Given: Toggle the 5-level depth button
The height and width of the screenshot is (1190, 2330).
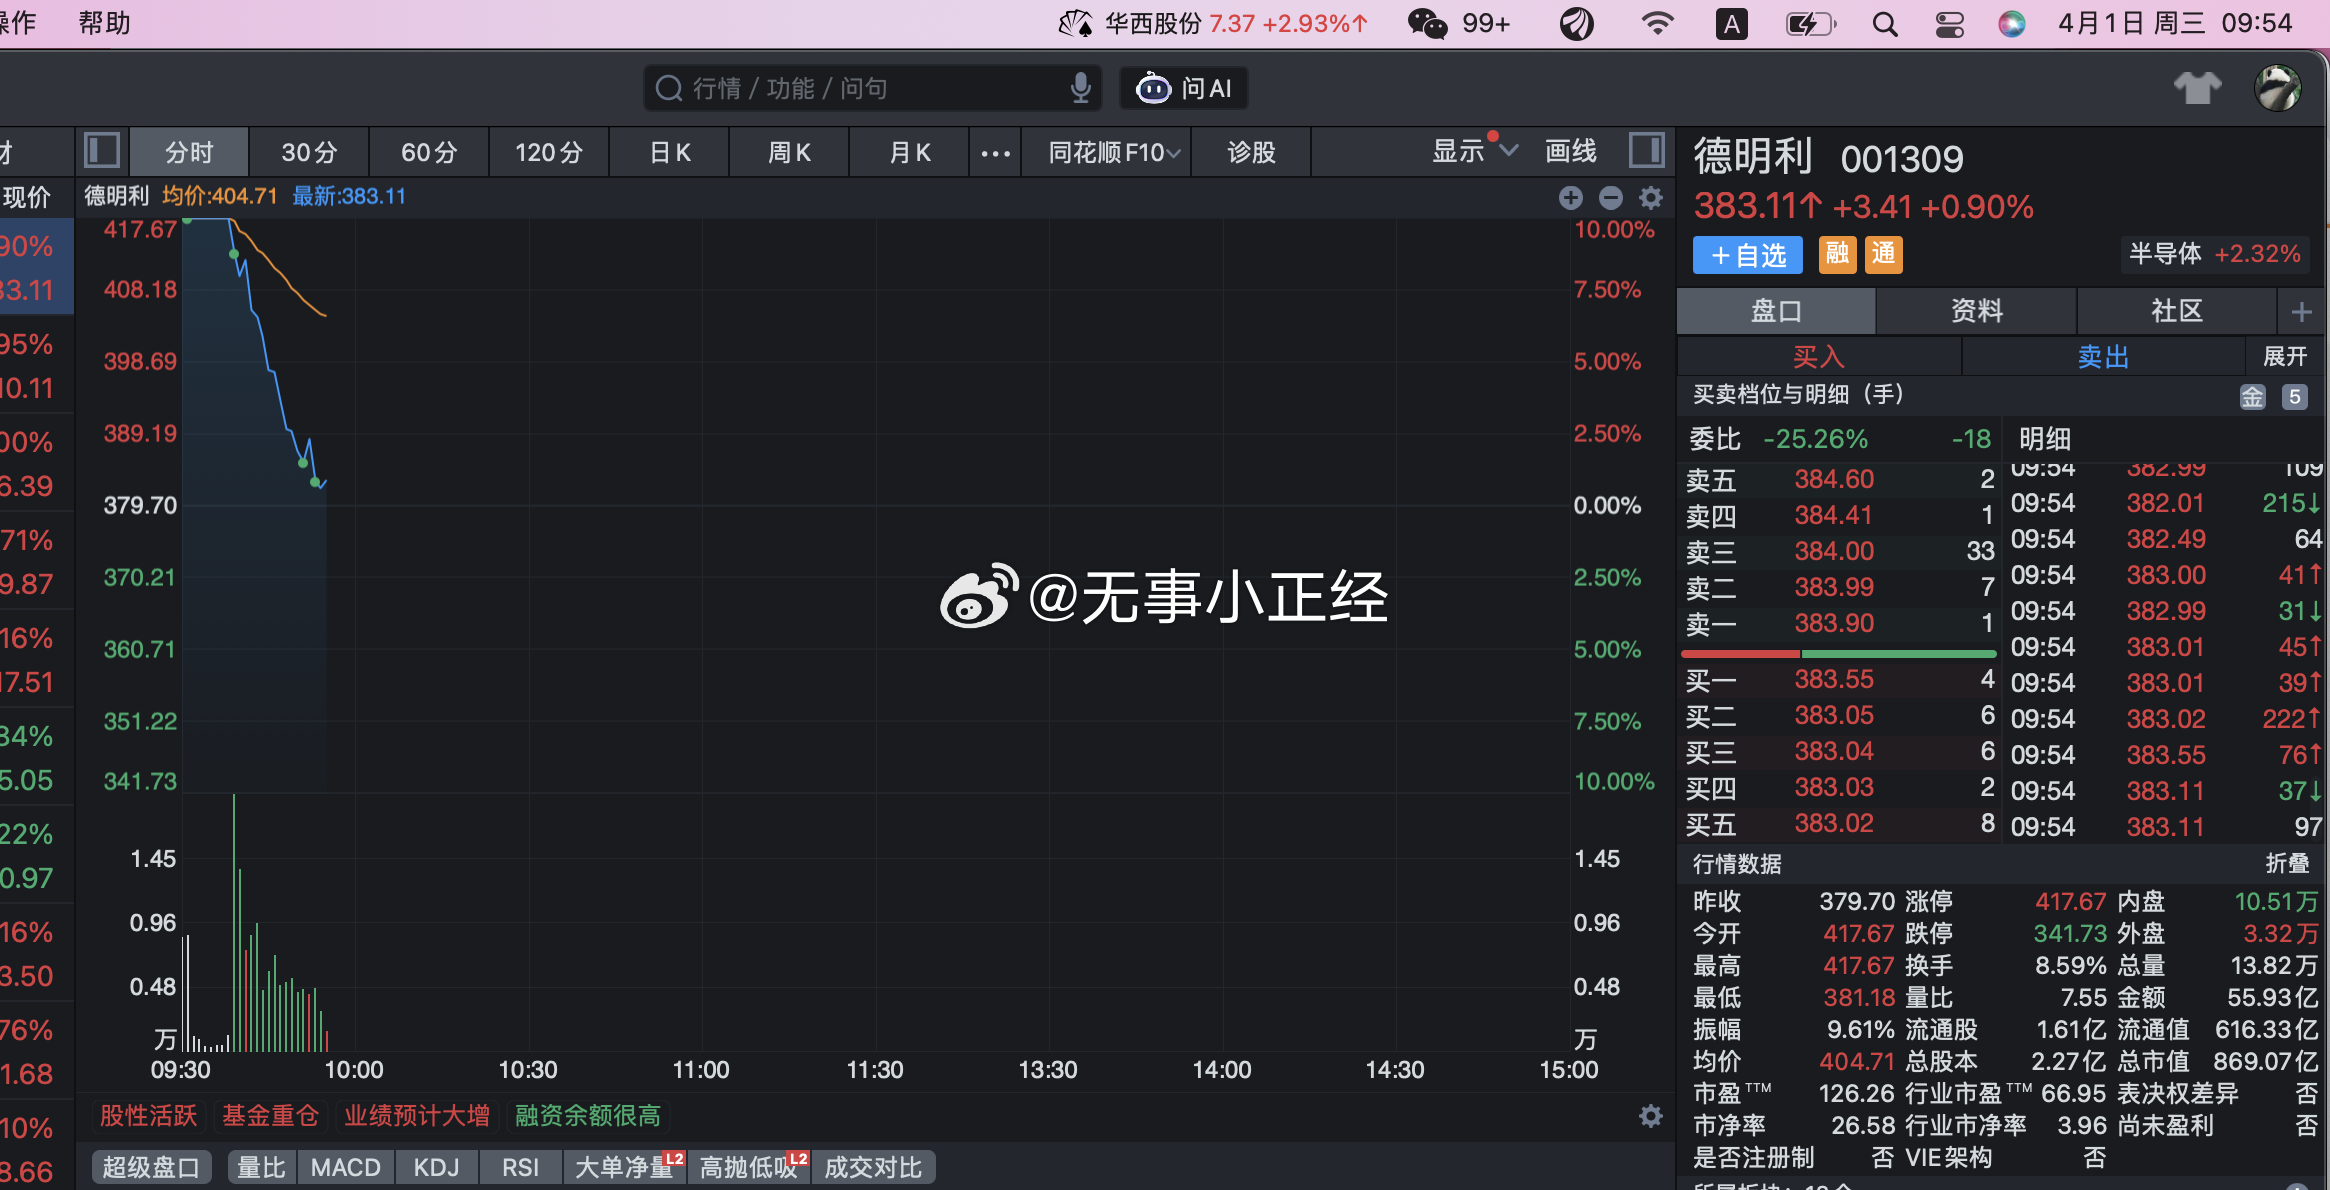Looking at the screenshot, I should (x=2295, y=397).
